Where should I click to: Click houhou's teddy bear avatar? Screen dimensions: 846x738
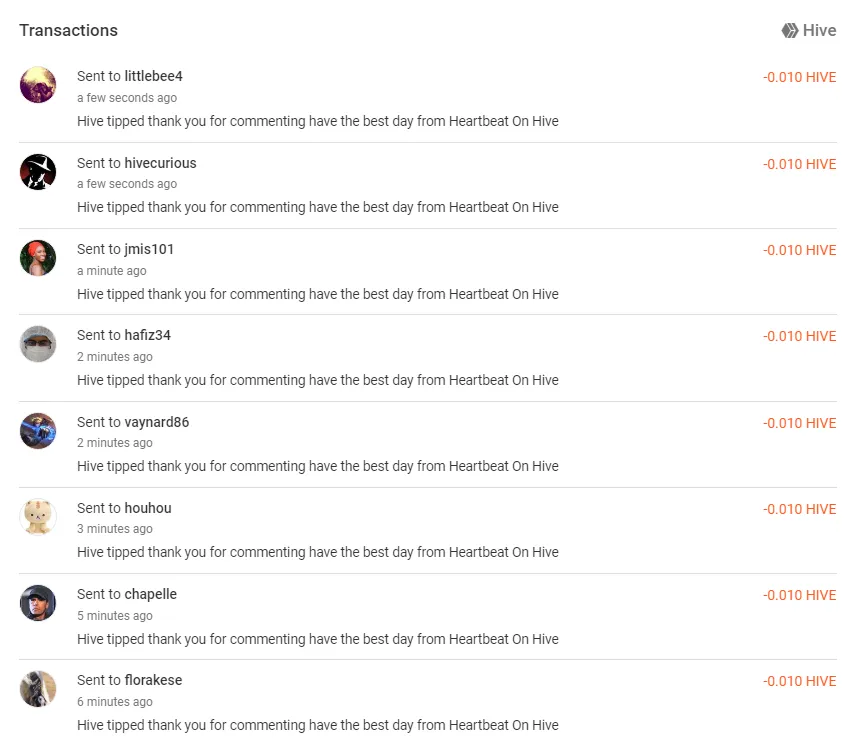38,517
